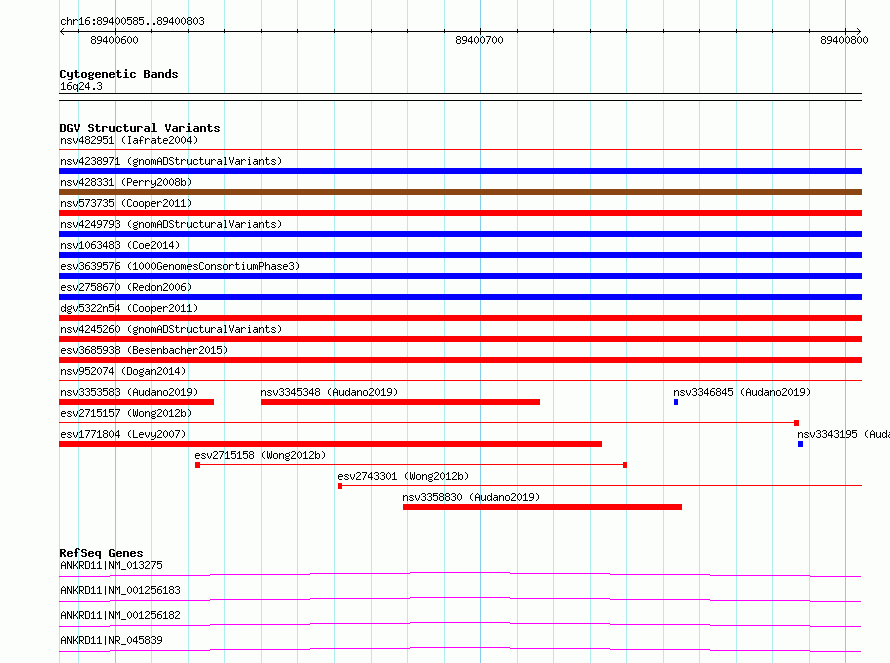Select nsv3346845 (Audano2019) label
This screenshot has height=663, width=890.
coord(742,392)
